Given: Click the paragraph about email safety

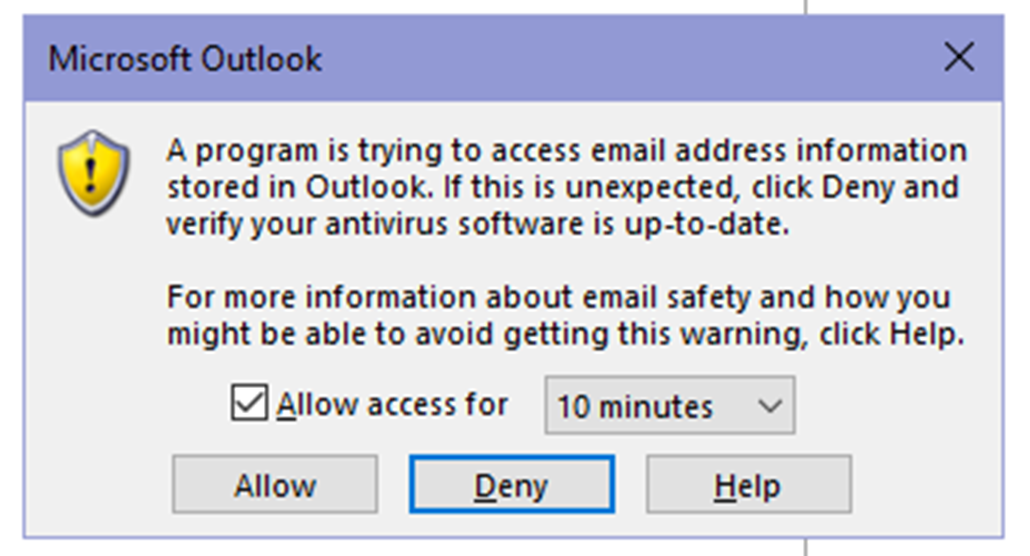Looking at the screenshot, I should 566,316.
